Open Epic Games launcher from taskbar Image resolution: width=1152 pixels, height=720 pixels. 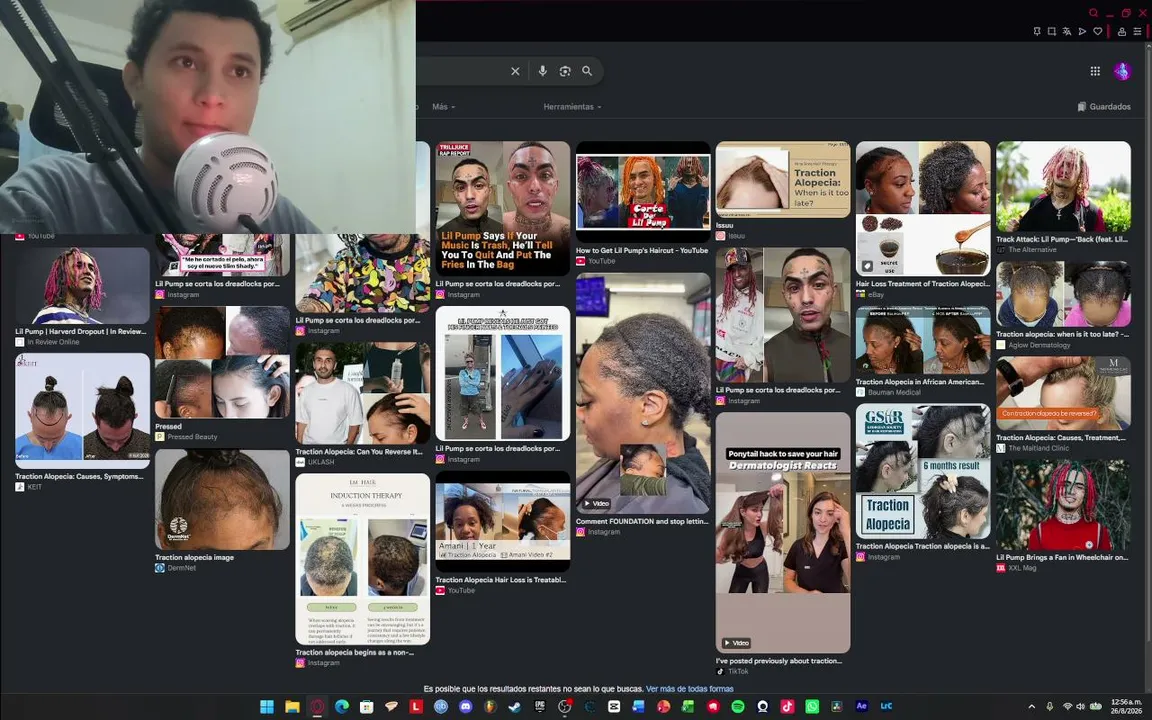[540, 707]
